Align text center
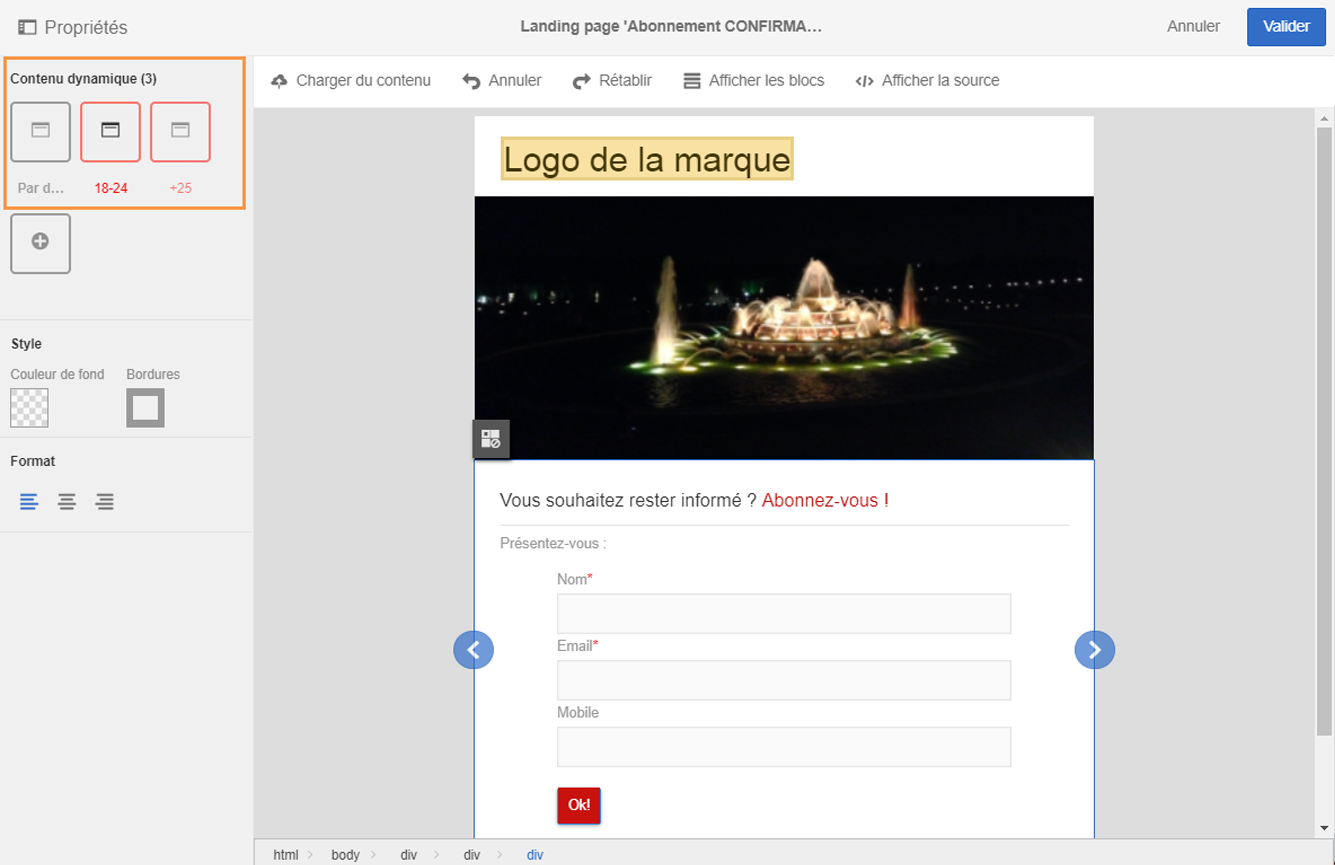 [67, 502]
